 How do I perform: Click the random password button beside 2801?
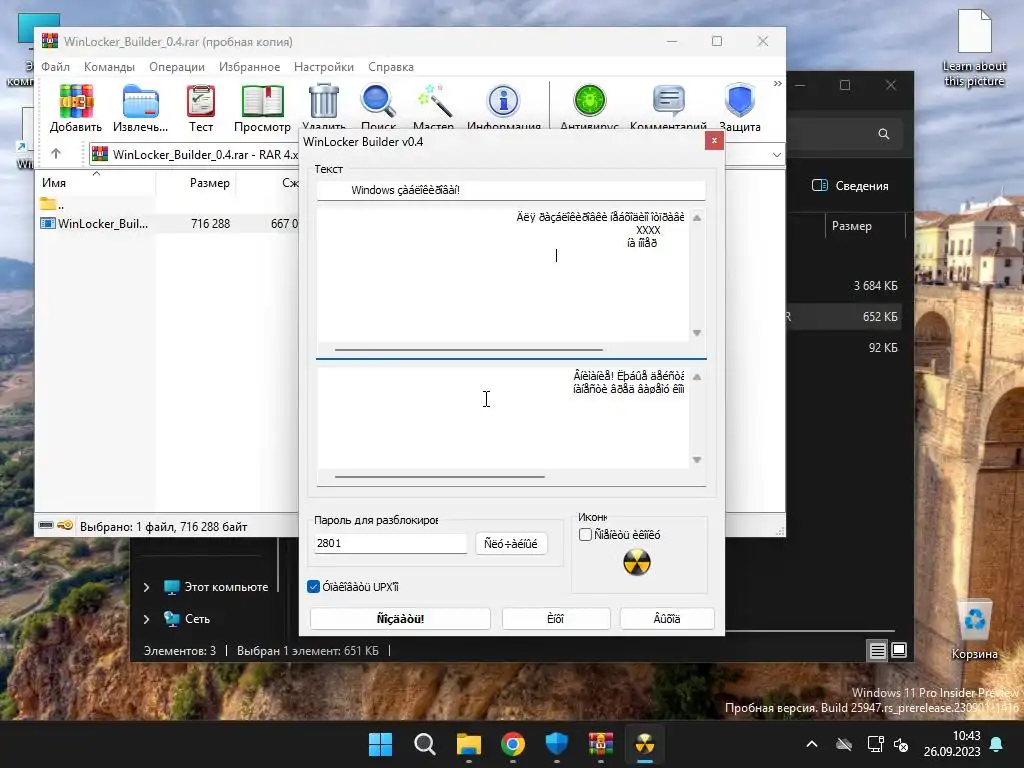pyautogui.click(x=511, y=543)
